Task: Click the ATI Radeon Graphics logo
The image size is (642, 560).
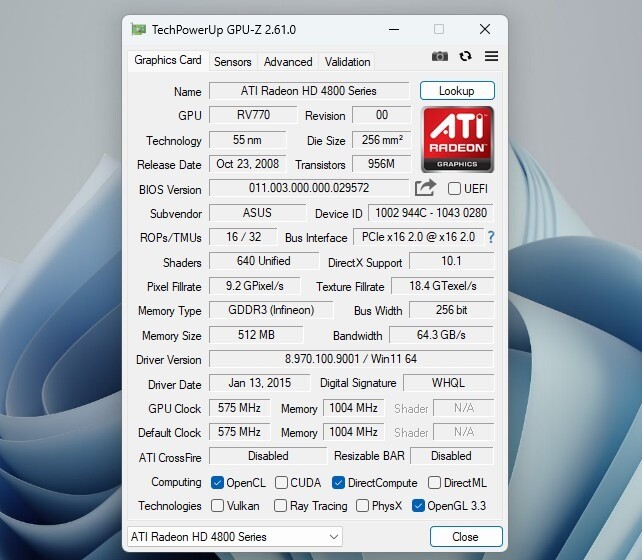Action: point(457,139)
